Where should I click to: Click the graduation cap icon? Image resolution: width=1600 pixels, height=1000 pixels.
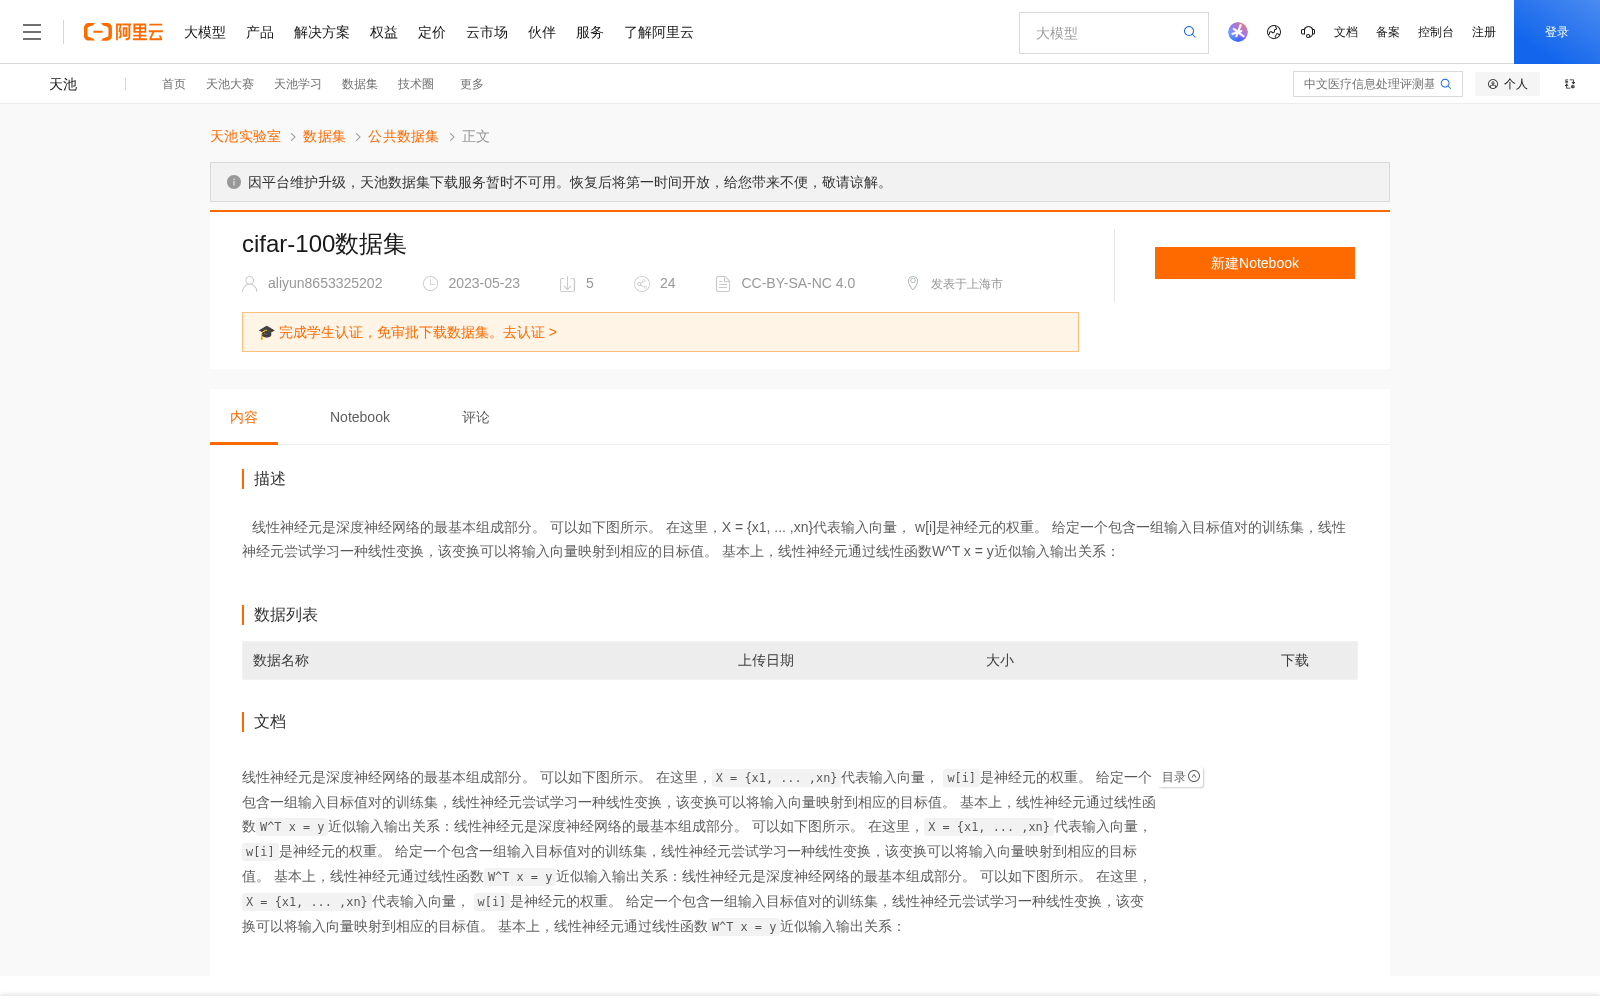click(x=266, y=332)
